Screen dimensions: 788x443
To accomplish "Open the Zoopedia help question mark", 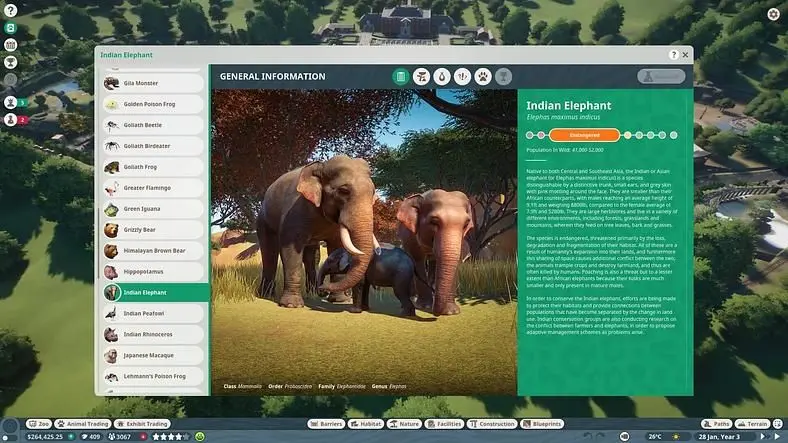I will pos(673,55).
